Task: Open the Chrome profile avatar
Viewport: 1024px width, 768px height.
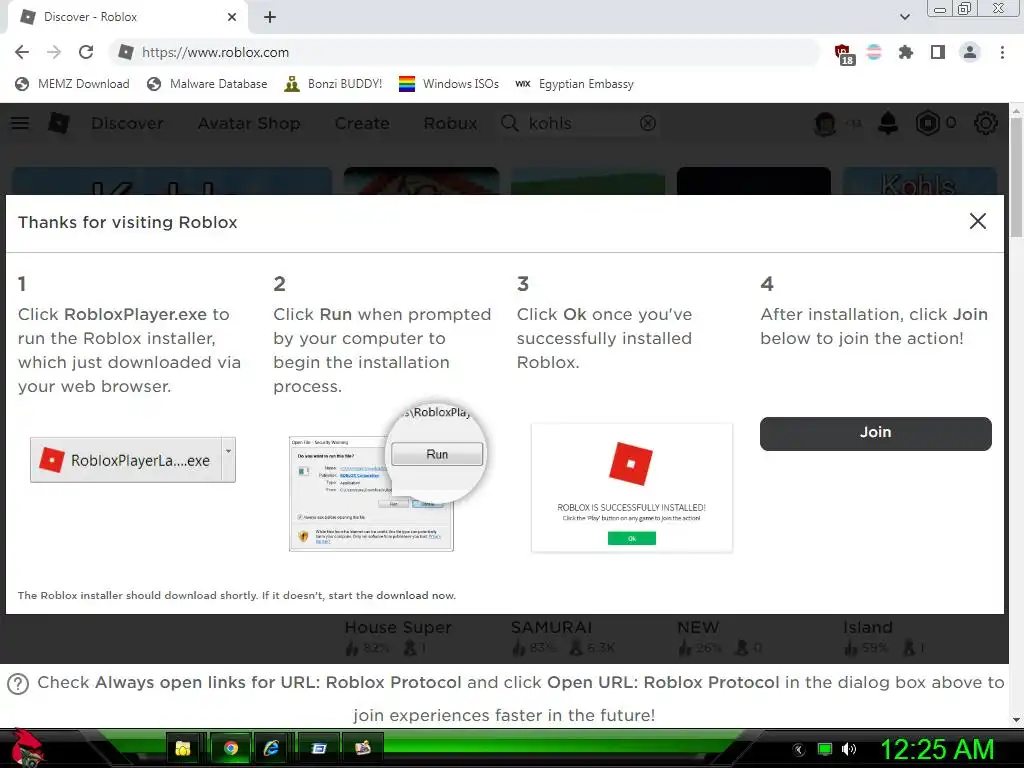Action: point(970,52)
